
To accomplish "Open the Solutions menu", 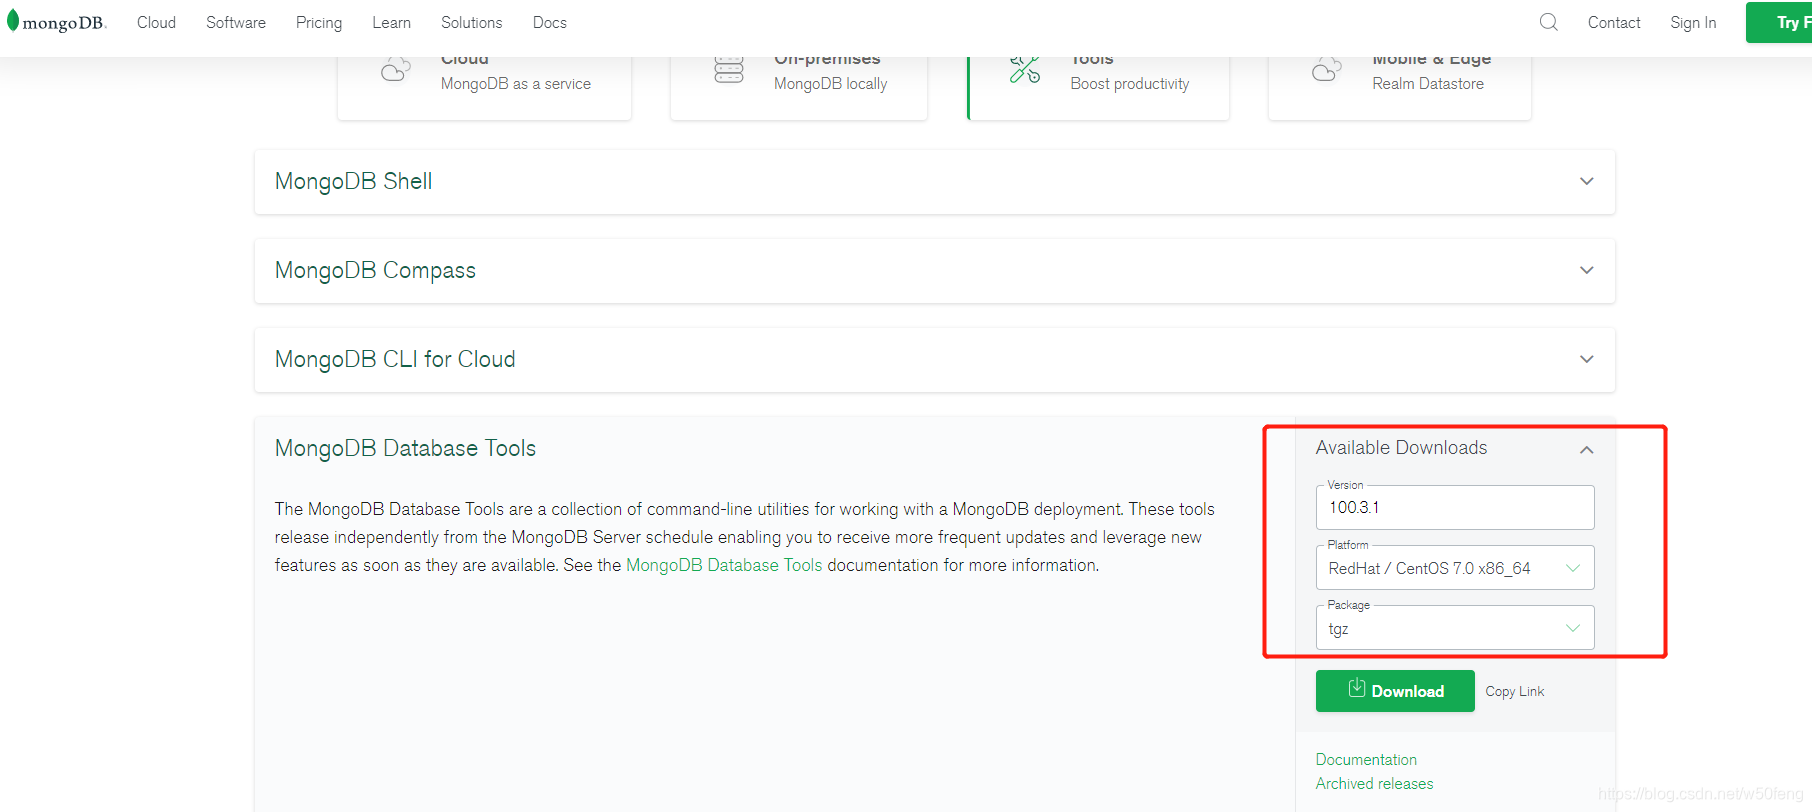I will tap(471, 22).
